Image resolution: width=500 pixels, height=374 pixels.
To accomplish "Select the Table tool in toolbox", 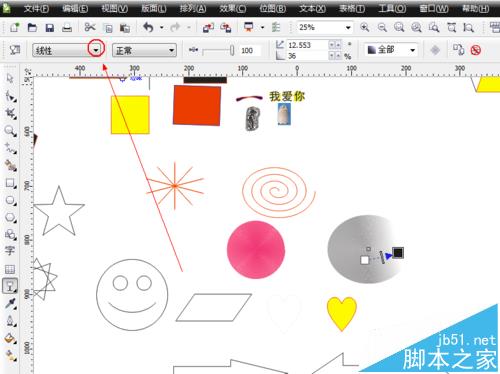I will (x=10, y=269).
